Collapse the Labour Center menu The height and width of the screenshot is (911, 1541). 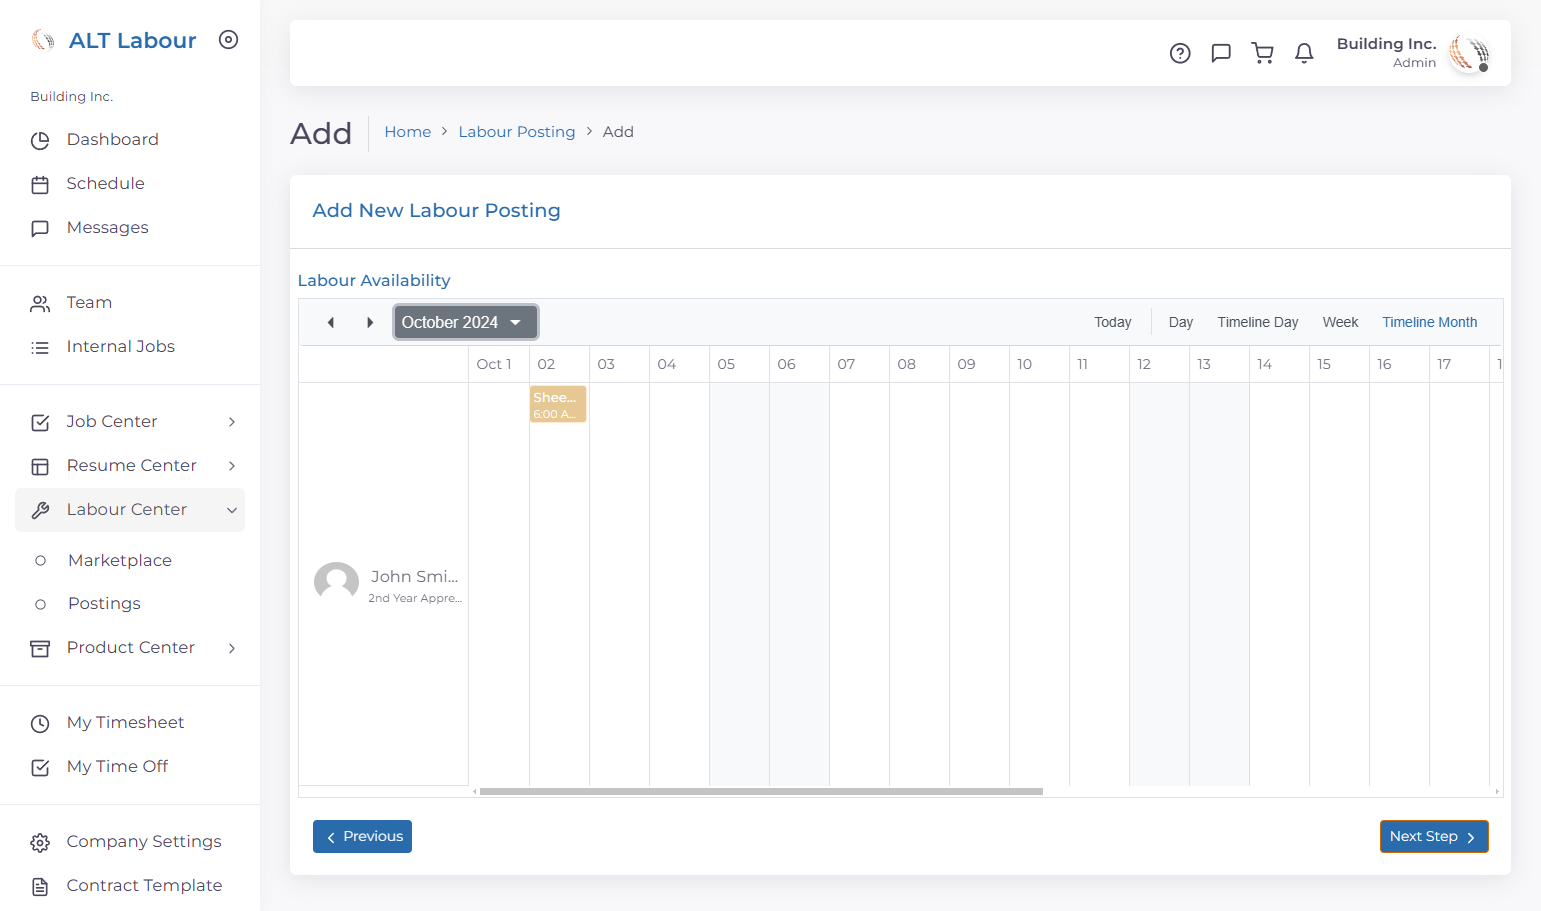130,510
